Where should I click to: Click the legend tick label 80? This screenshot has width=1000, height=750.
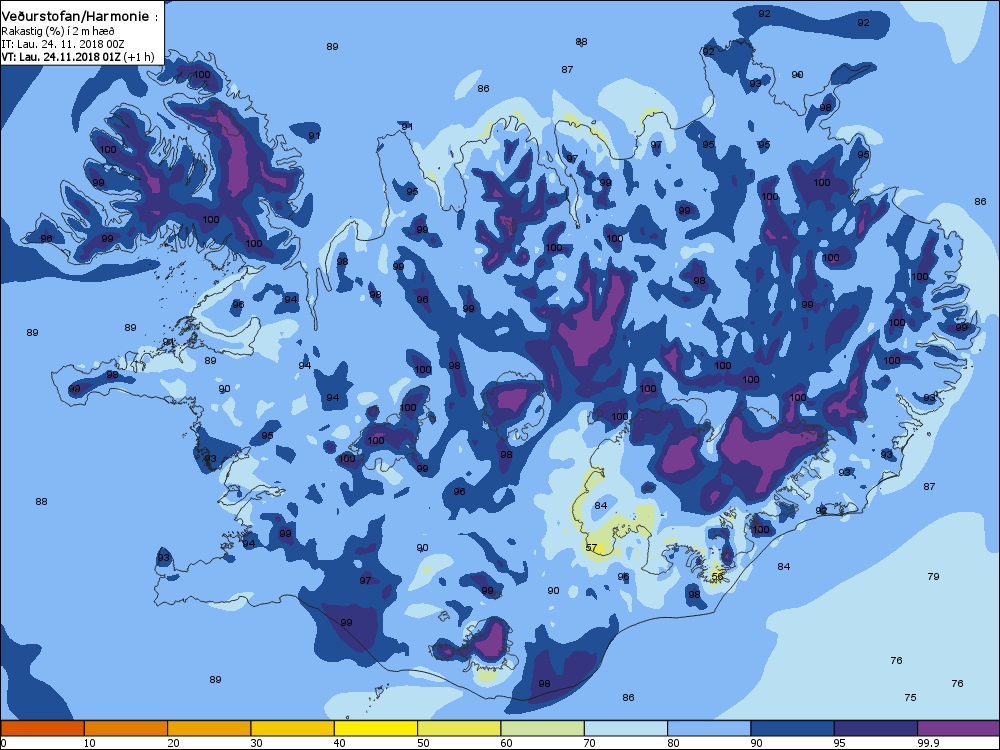tap(673, 743)
